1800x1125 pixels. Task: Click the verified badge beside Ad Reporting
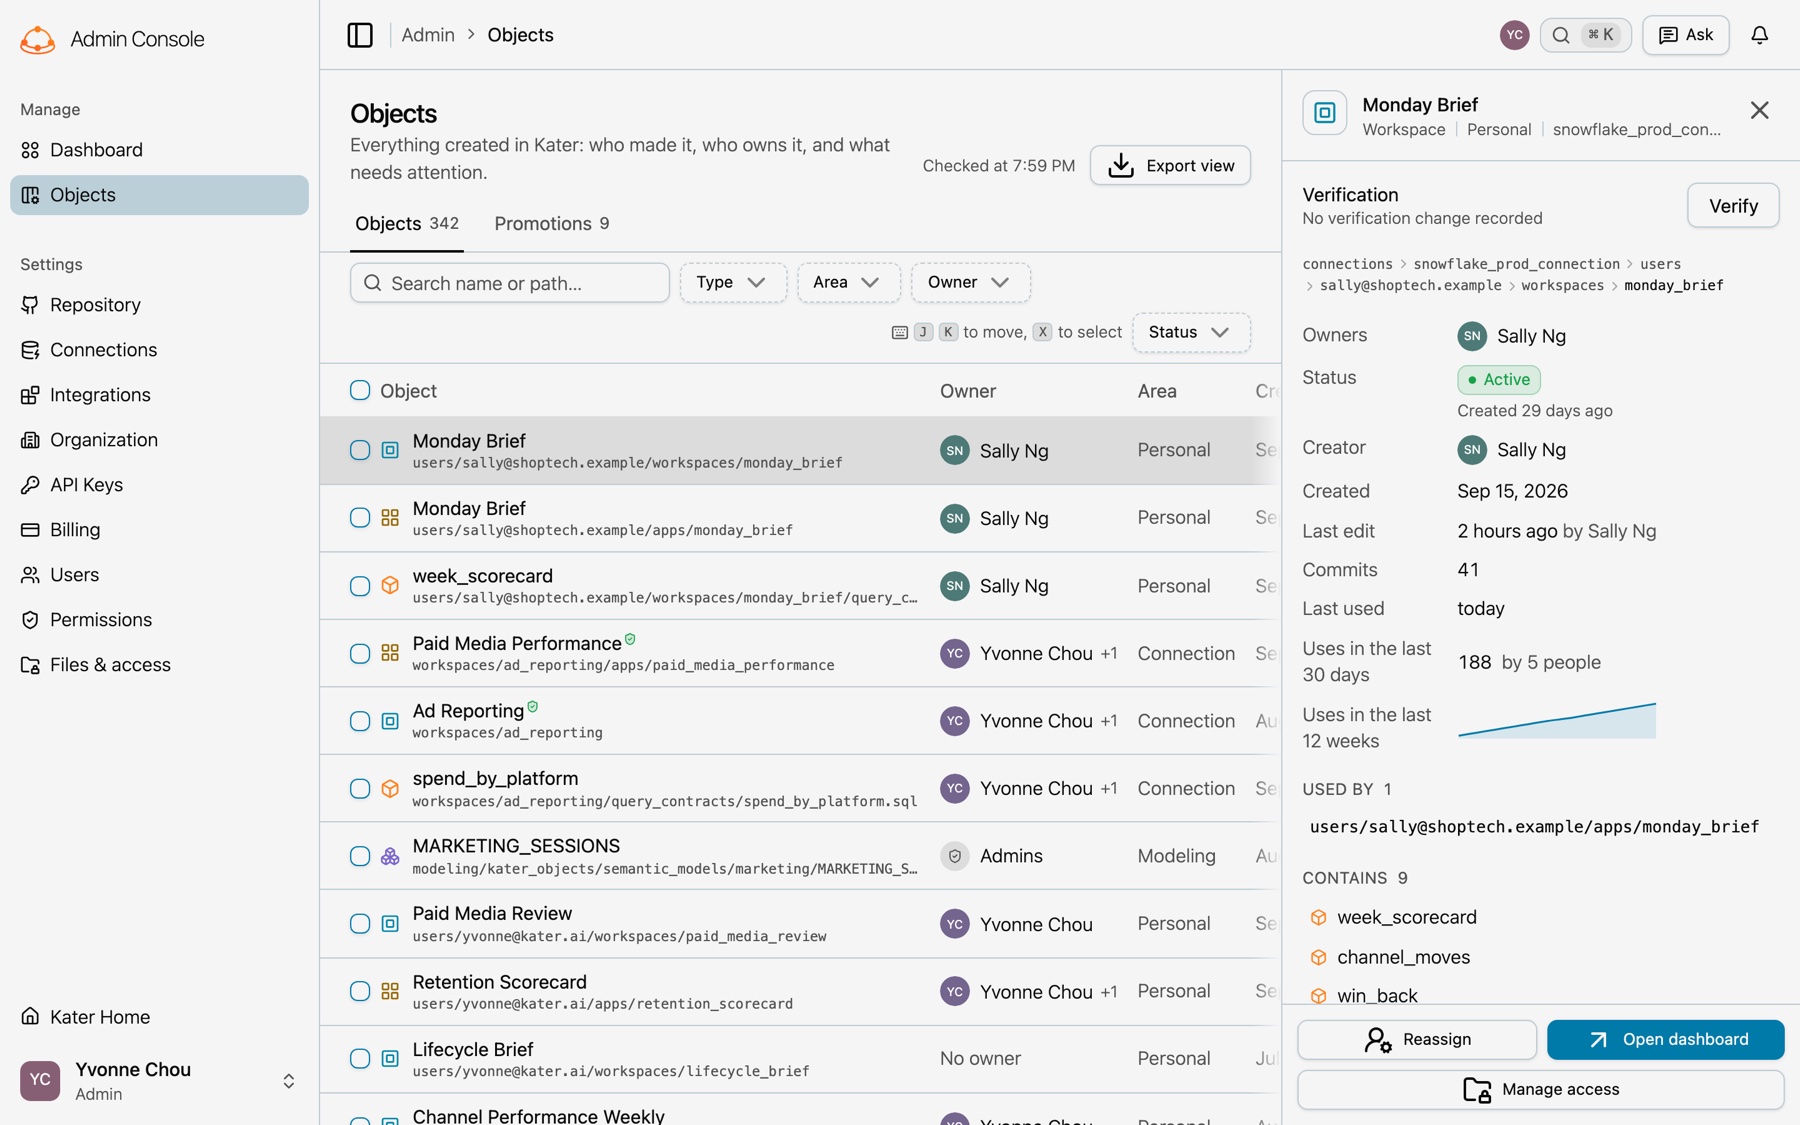[x=533, y=707]
